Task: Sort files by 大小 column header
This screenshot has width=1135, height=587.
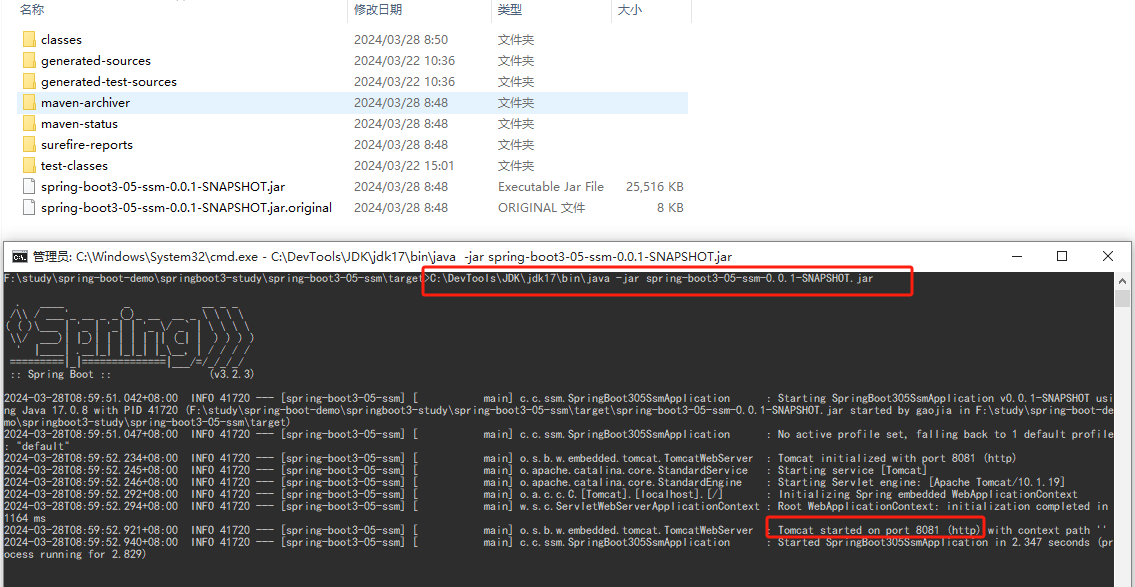Action: pyautogui.click(x=630, y=9)
